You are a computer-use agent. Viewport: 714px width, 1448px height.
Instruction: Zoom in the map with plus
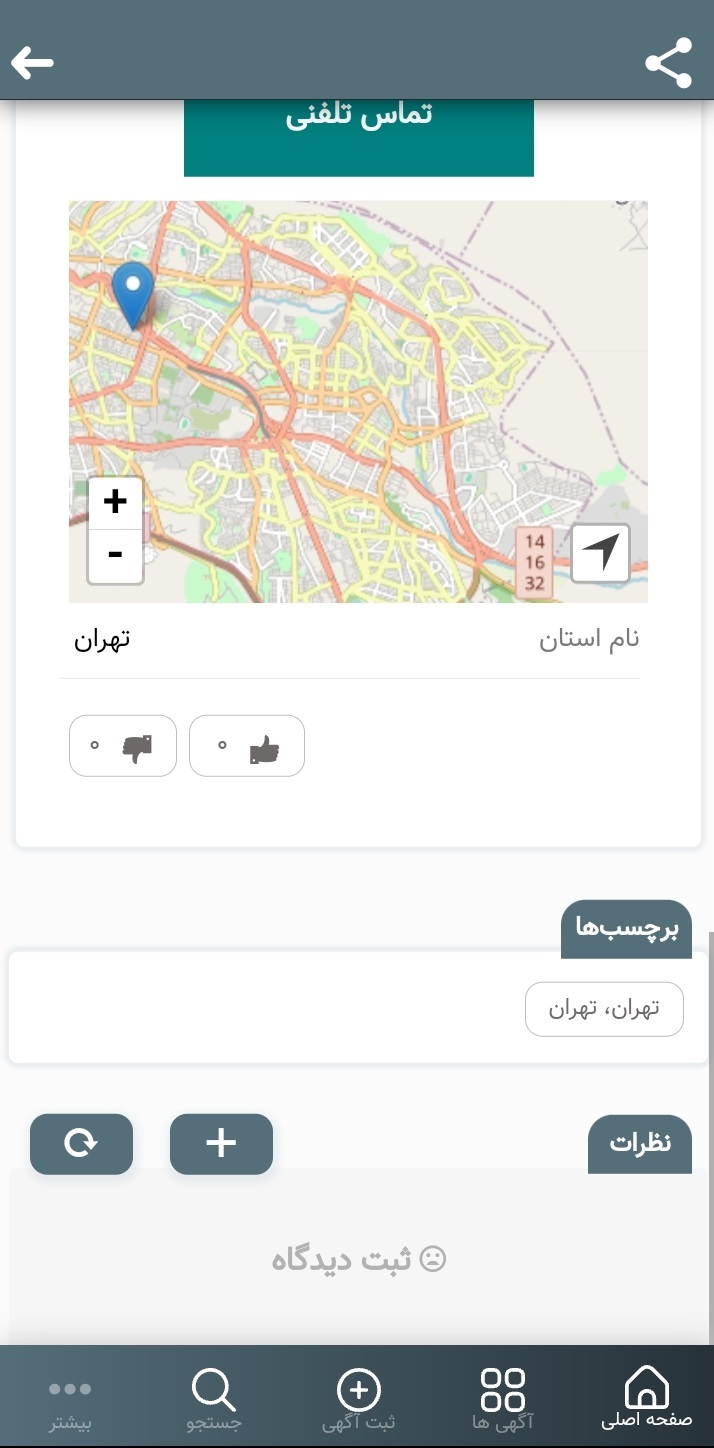pyautogui.click(x=115, y=503)
